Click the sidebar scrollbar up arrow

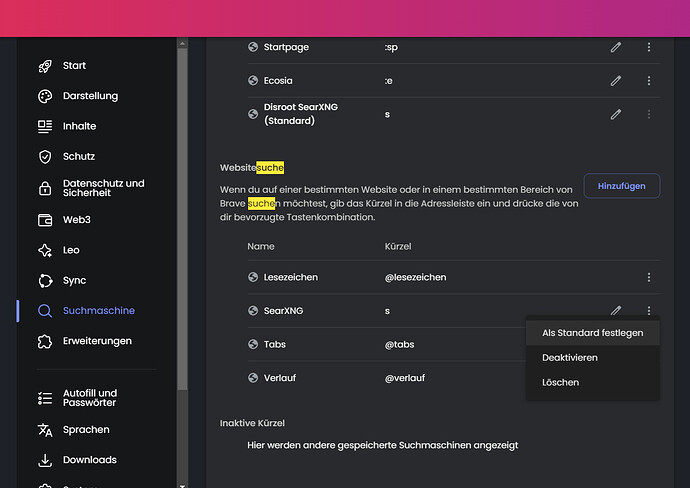[x=182, y=43]
